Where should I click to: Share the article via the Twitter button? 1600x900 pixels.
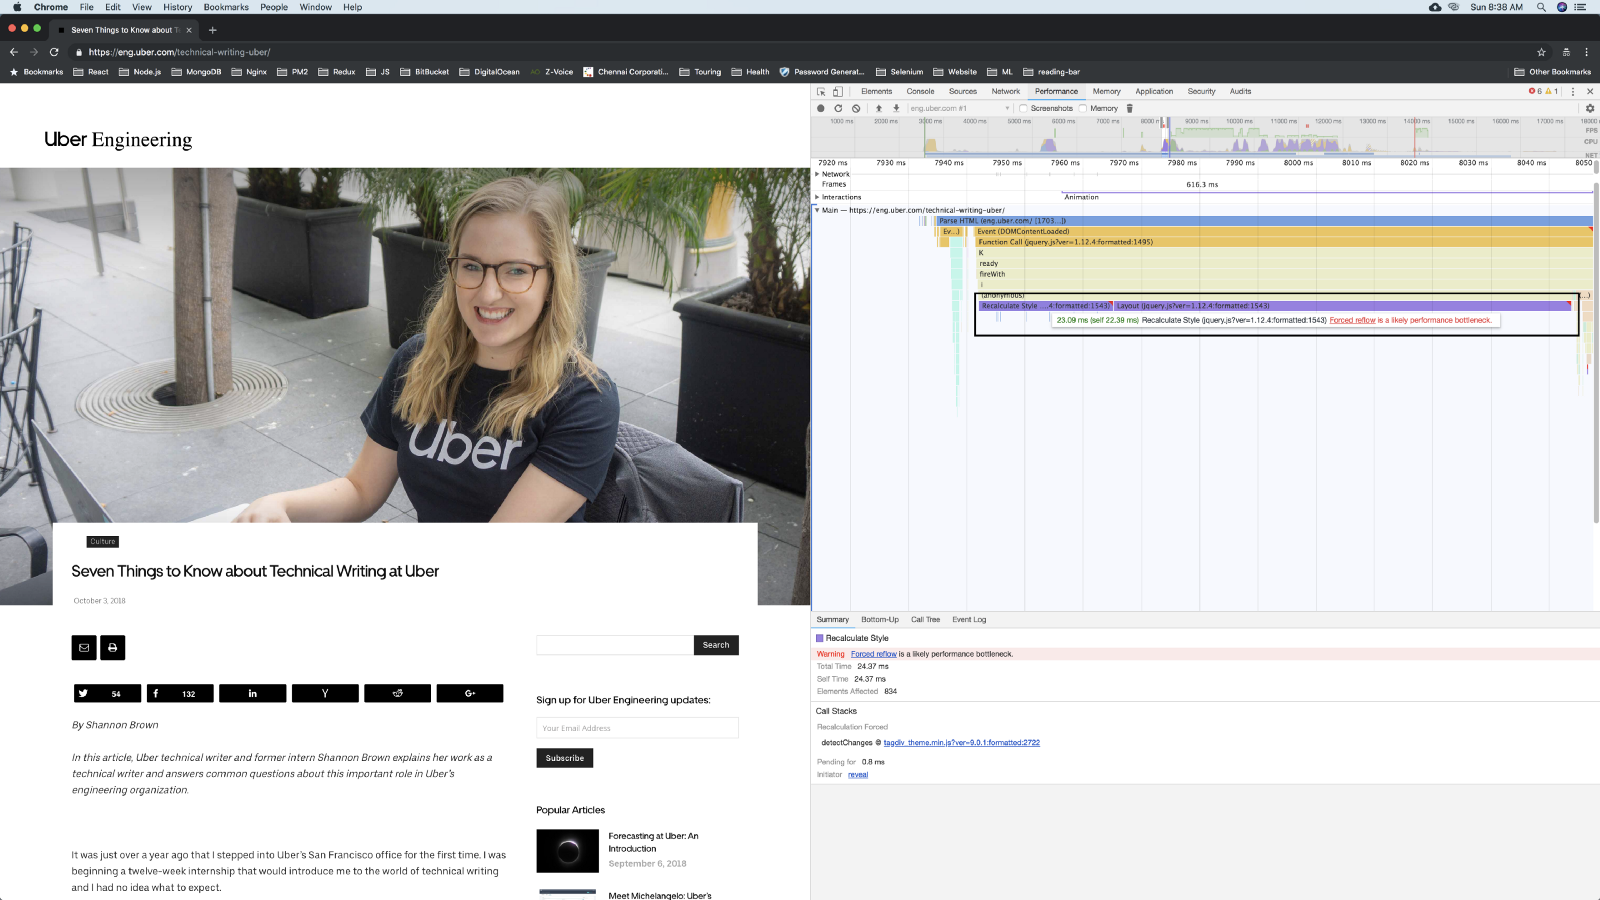(x=107, y=693)
